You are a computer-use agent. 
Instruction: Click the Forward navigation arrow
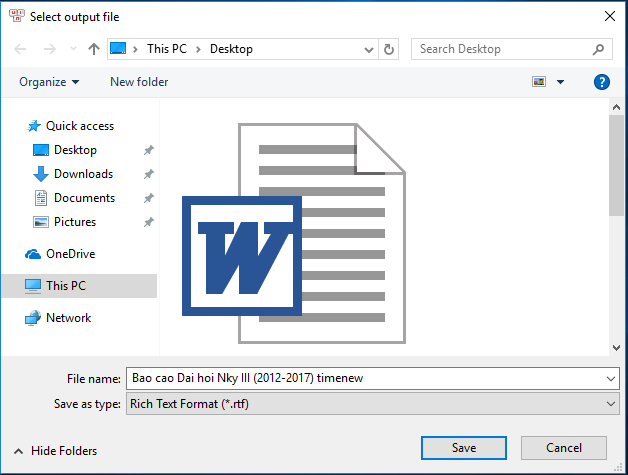[50, 49]
